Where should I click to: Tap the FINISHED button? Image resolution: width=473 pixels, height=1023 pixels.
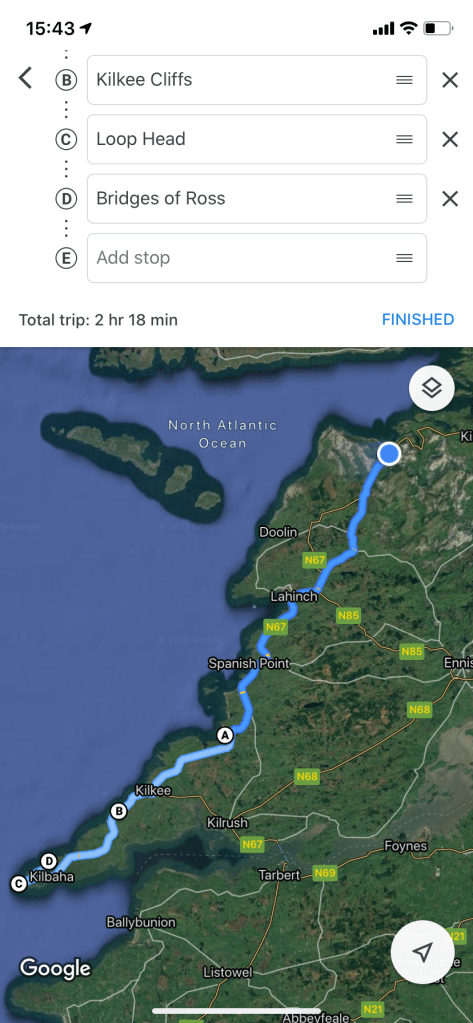pyautogui.click(x=418, y=320)
